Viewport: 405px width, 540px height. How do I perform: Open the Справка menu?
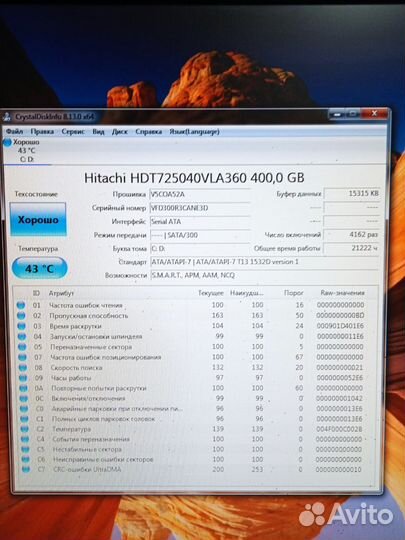148,131
